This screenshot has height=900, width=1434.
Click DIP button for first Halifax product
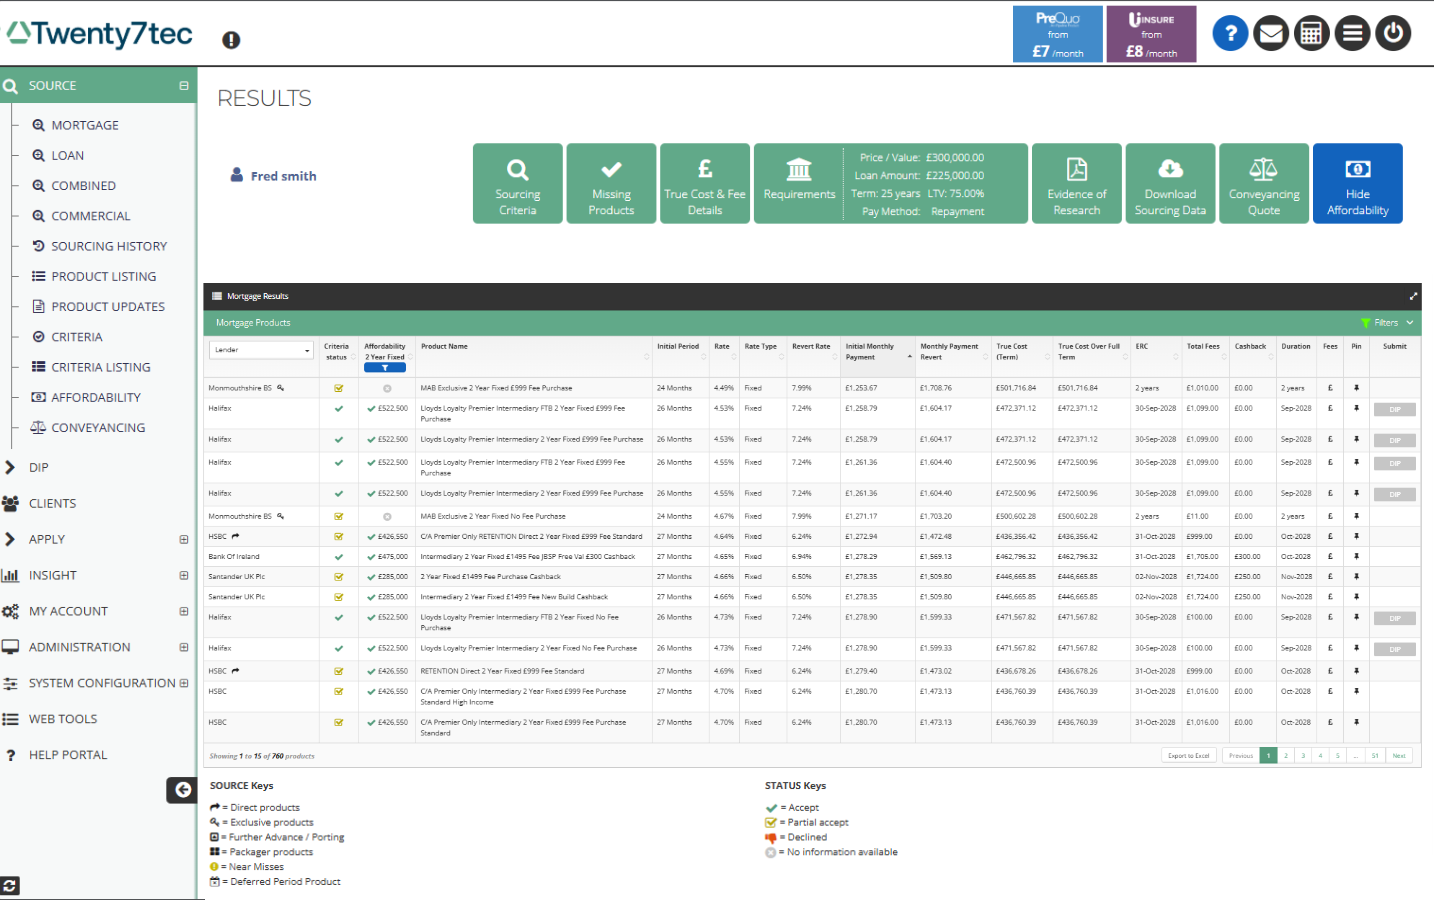click(x=1395, y=409)
